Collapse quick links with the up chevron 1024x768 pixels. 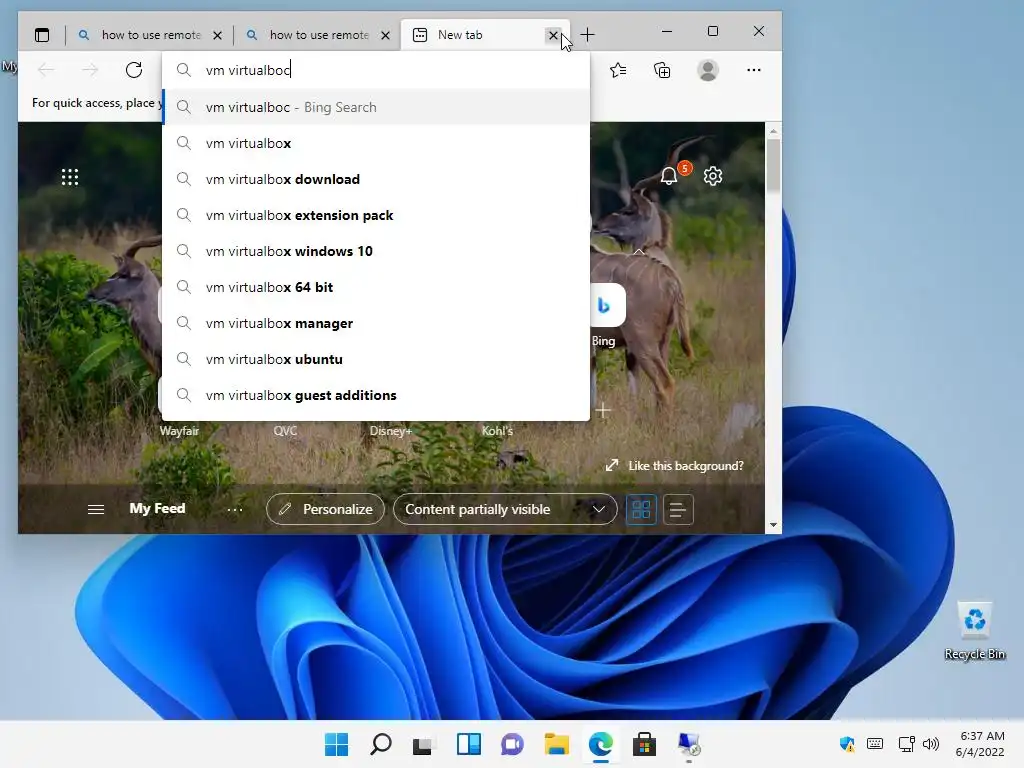[x=639, y=251]
